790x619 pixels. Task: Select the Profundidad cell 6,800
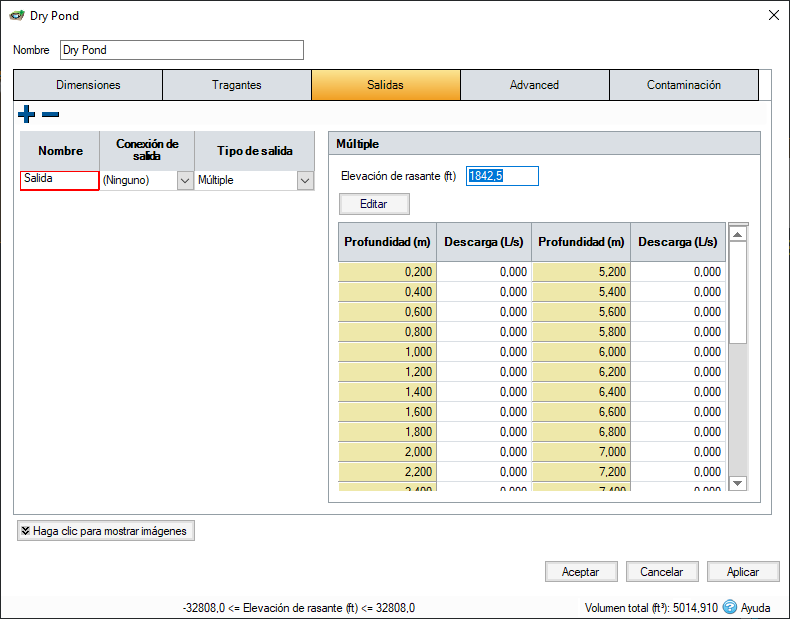click(x=581, y=432)
